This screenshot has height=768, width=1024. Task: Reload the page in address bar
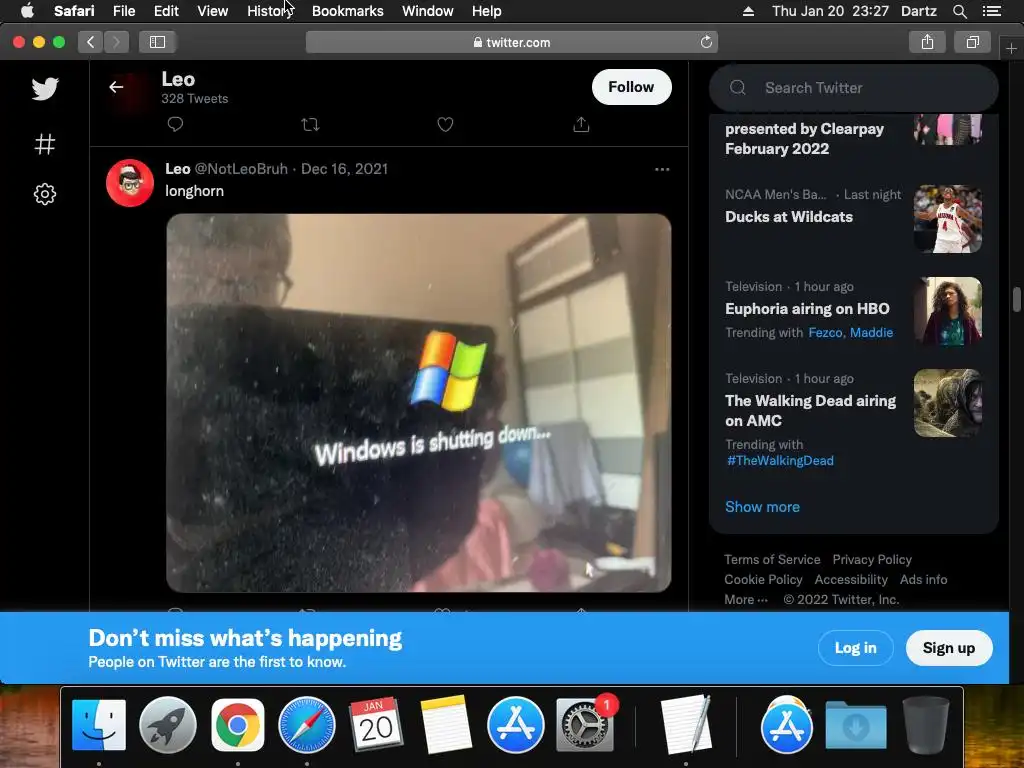(706, 42)
